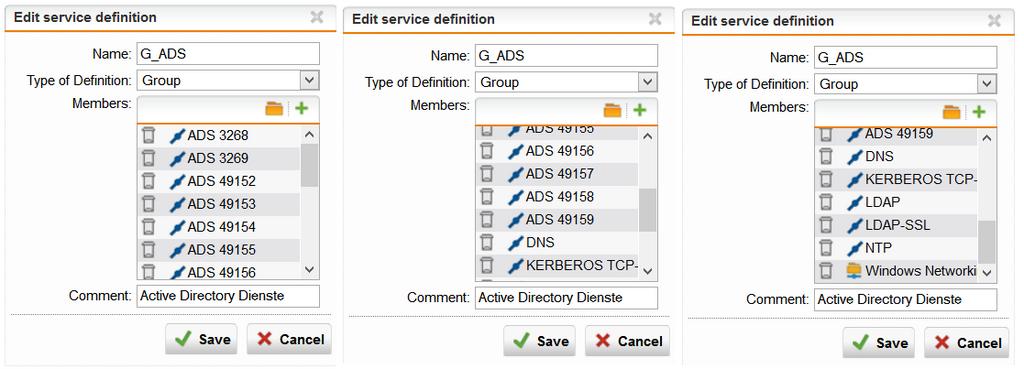Open Type of Definition dropdown in right dialog
Screen dimensions: 1024x369
pyautogui.click(x=987, y=84)
